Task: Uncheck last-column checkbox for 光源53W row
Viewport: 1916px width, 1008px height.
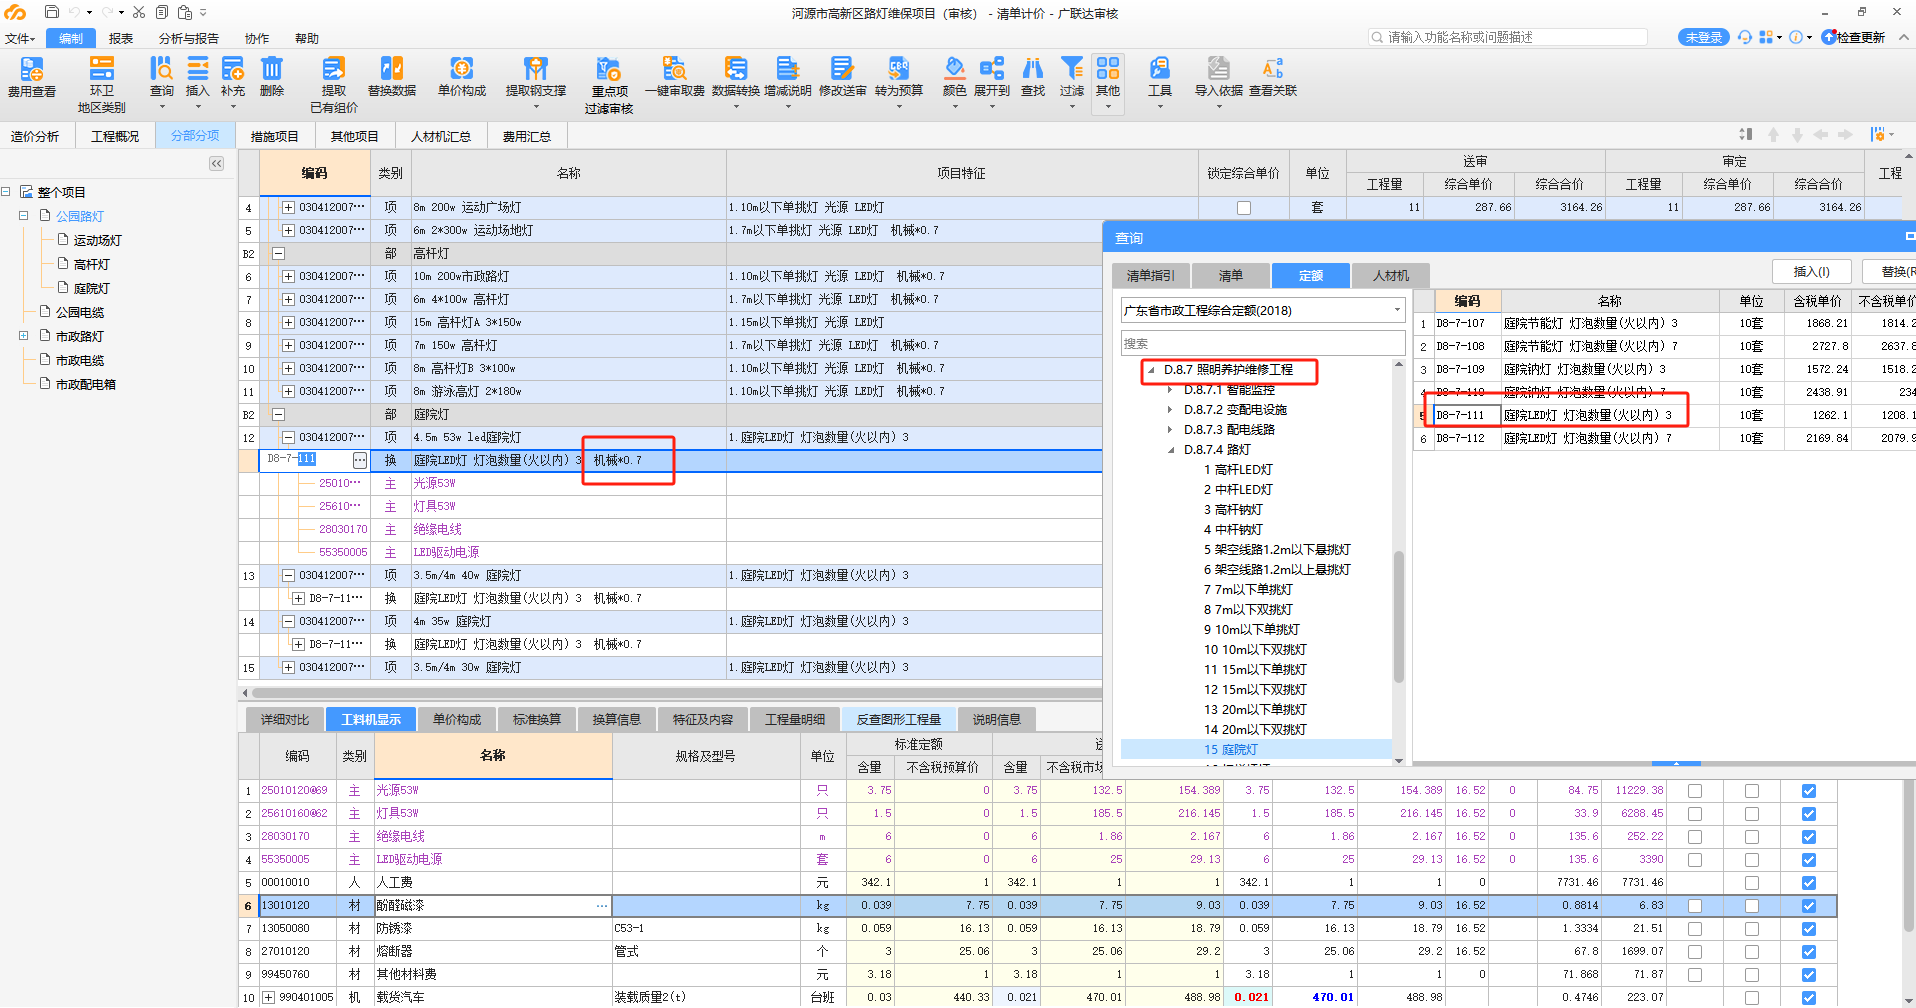Action: (x=1808, y=791)
